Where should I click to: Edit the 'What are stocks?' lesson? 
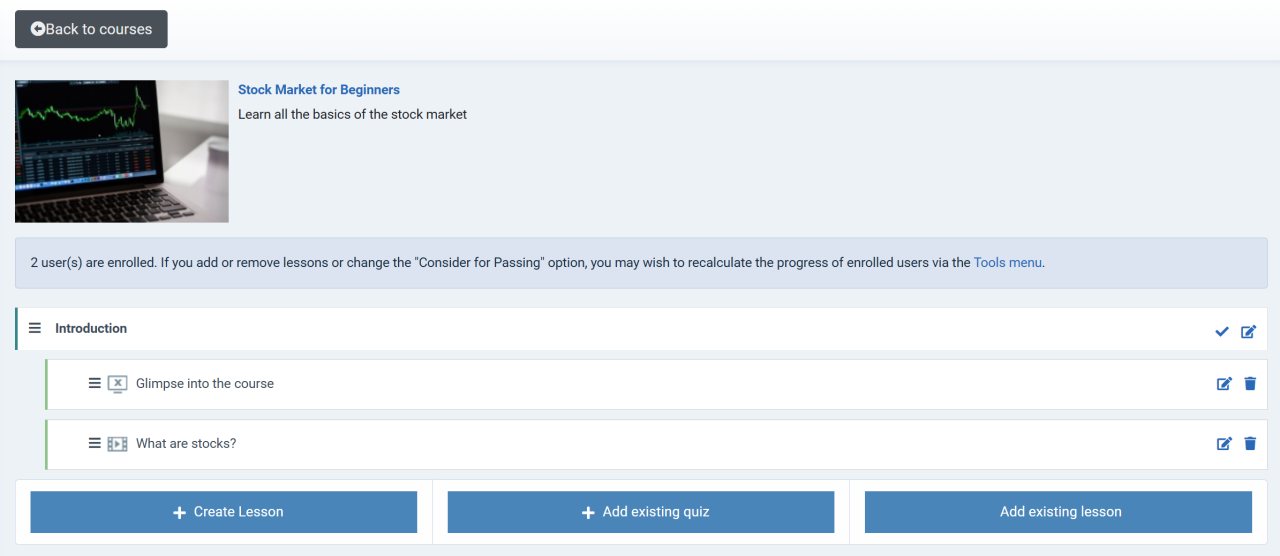[x=1224, y=444]
